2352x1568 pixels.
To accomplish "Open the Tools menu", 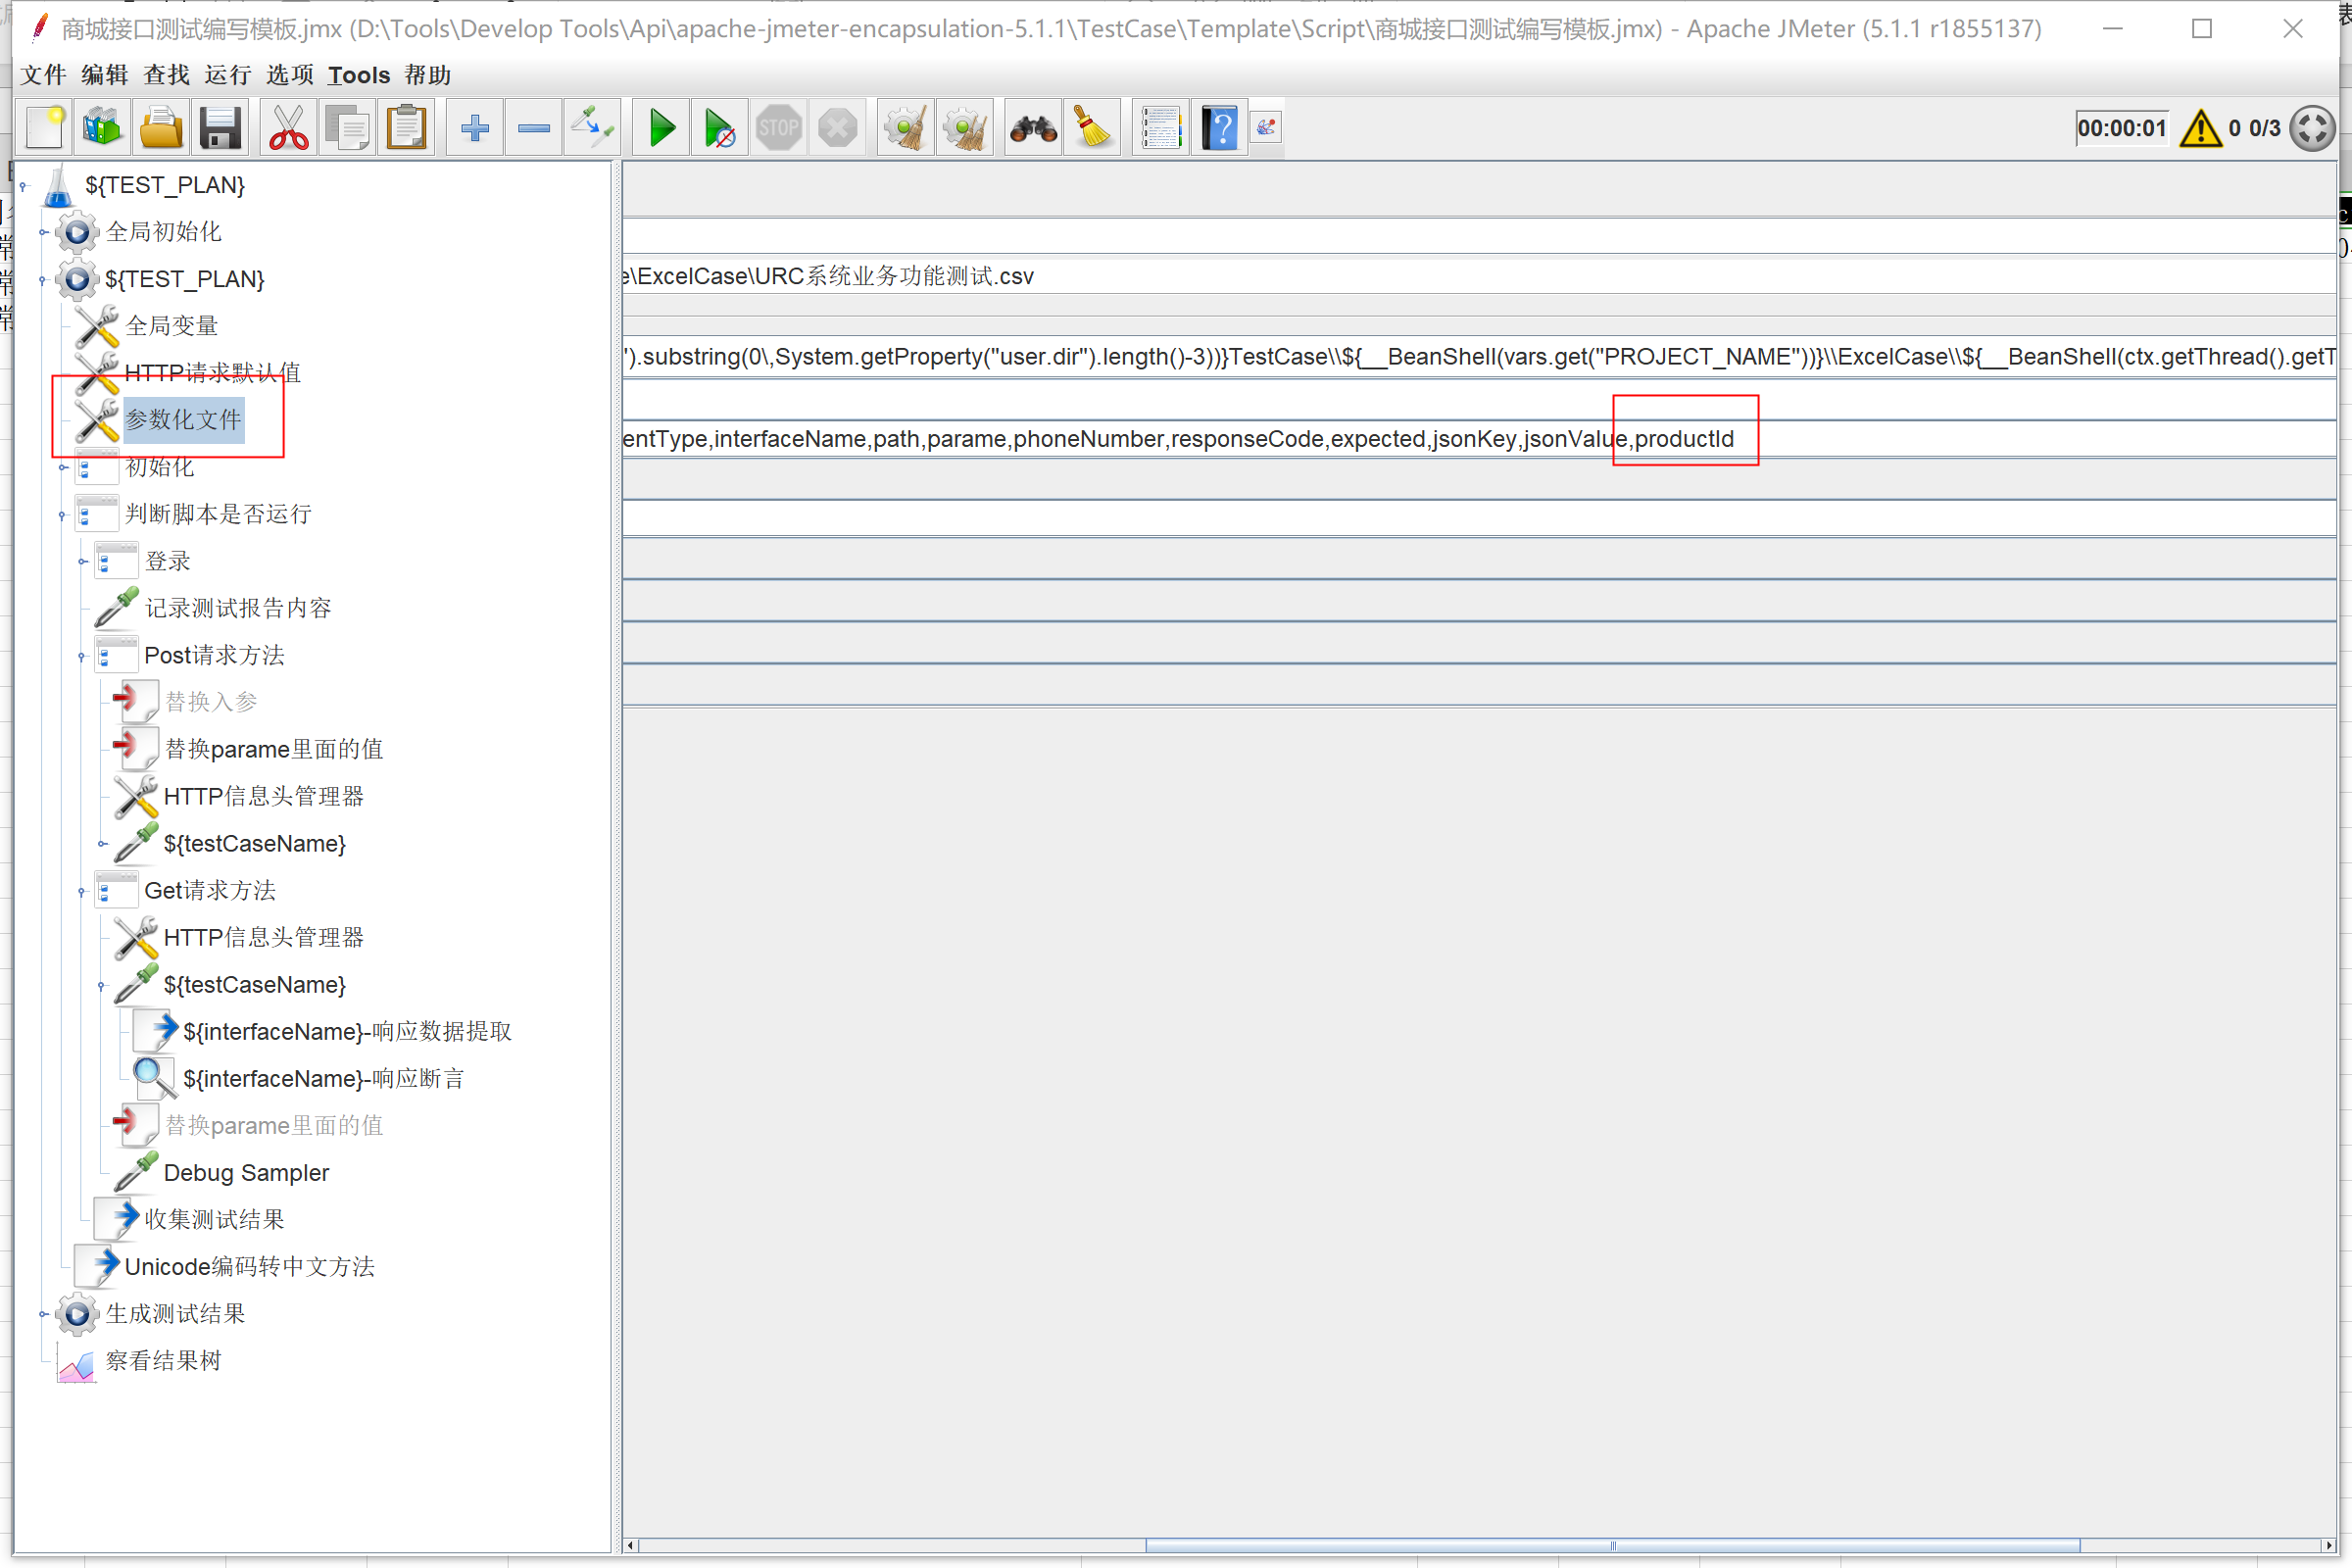I will click(x=359, y=75).
